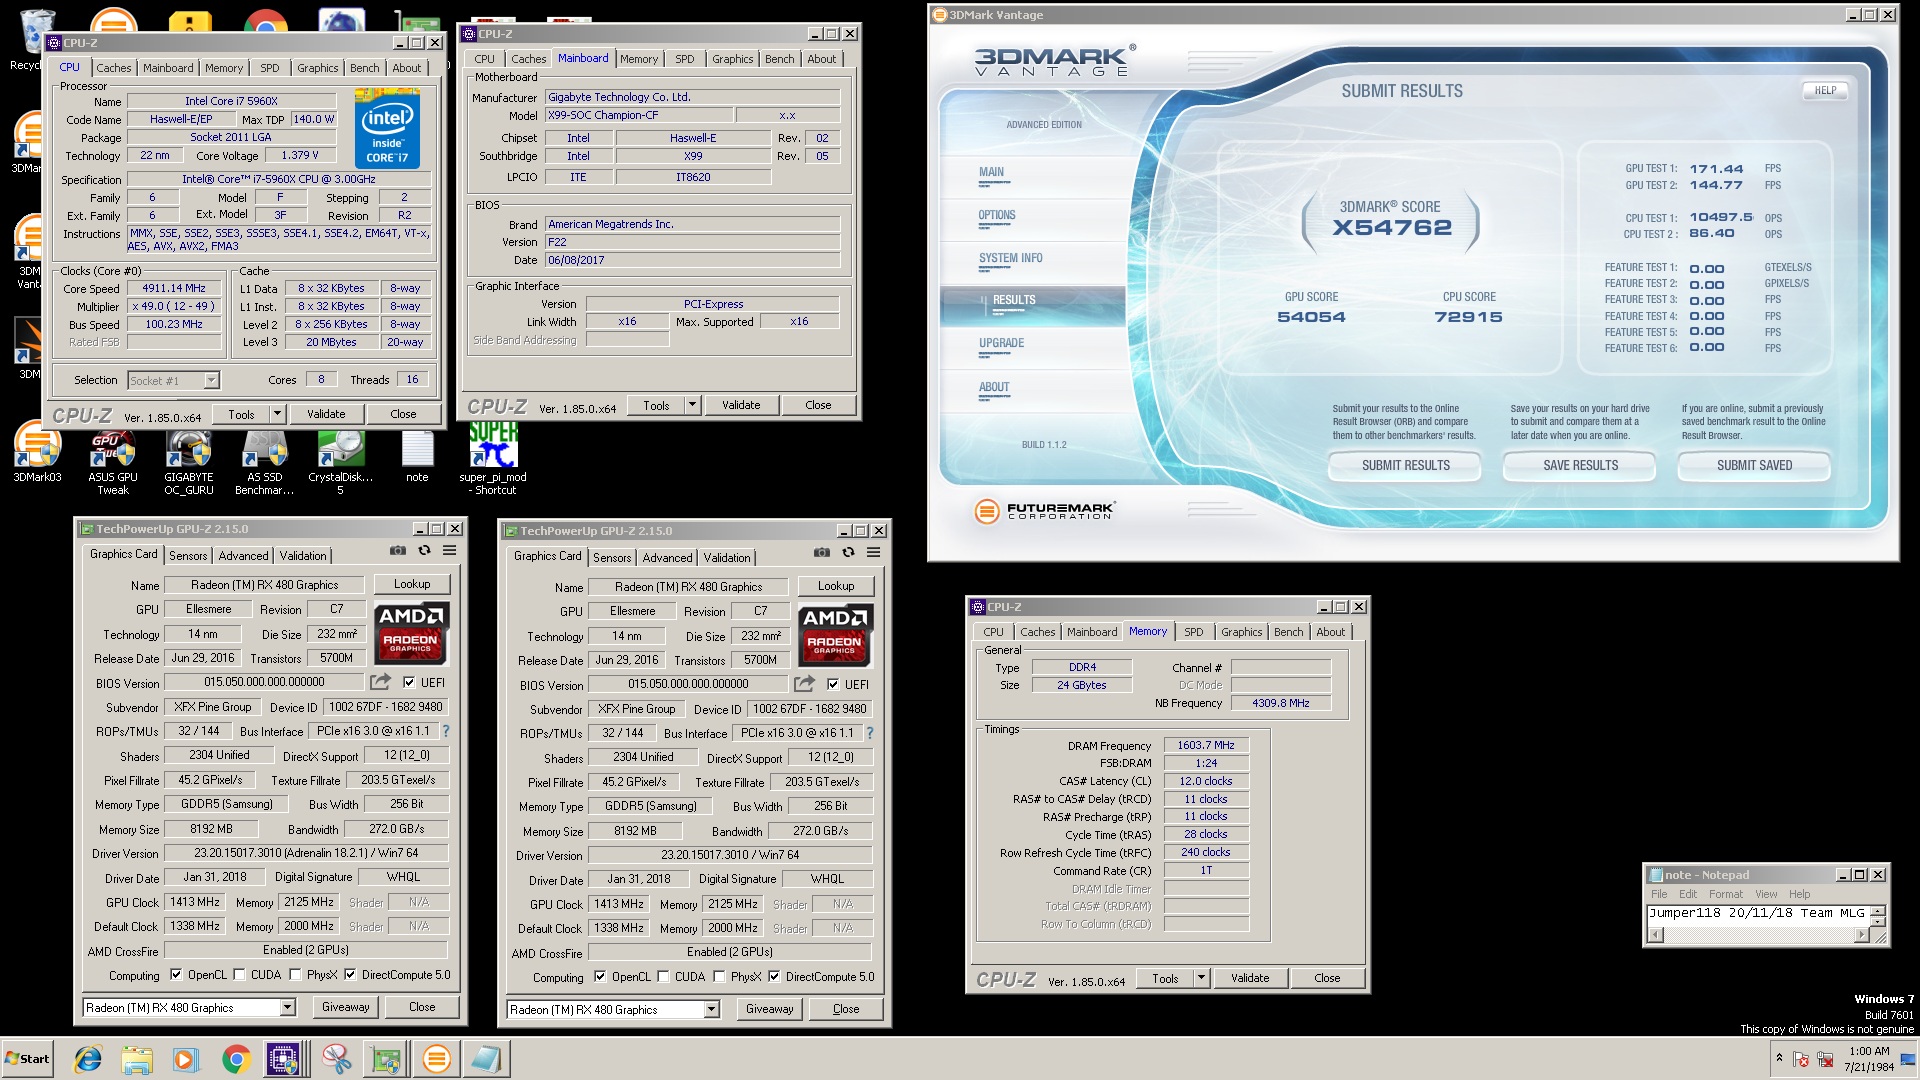Viewport: 1920px width, 1080px height.
Task: Toggle the UEFI checkbox in the left GPU-Z window
Action: pyautogui.click(x=409, y=683)
